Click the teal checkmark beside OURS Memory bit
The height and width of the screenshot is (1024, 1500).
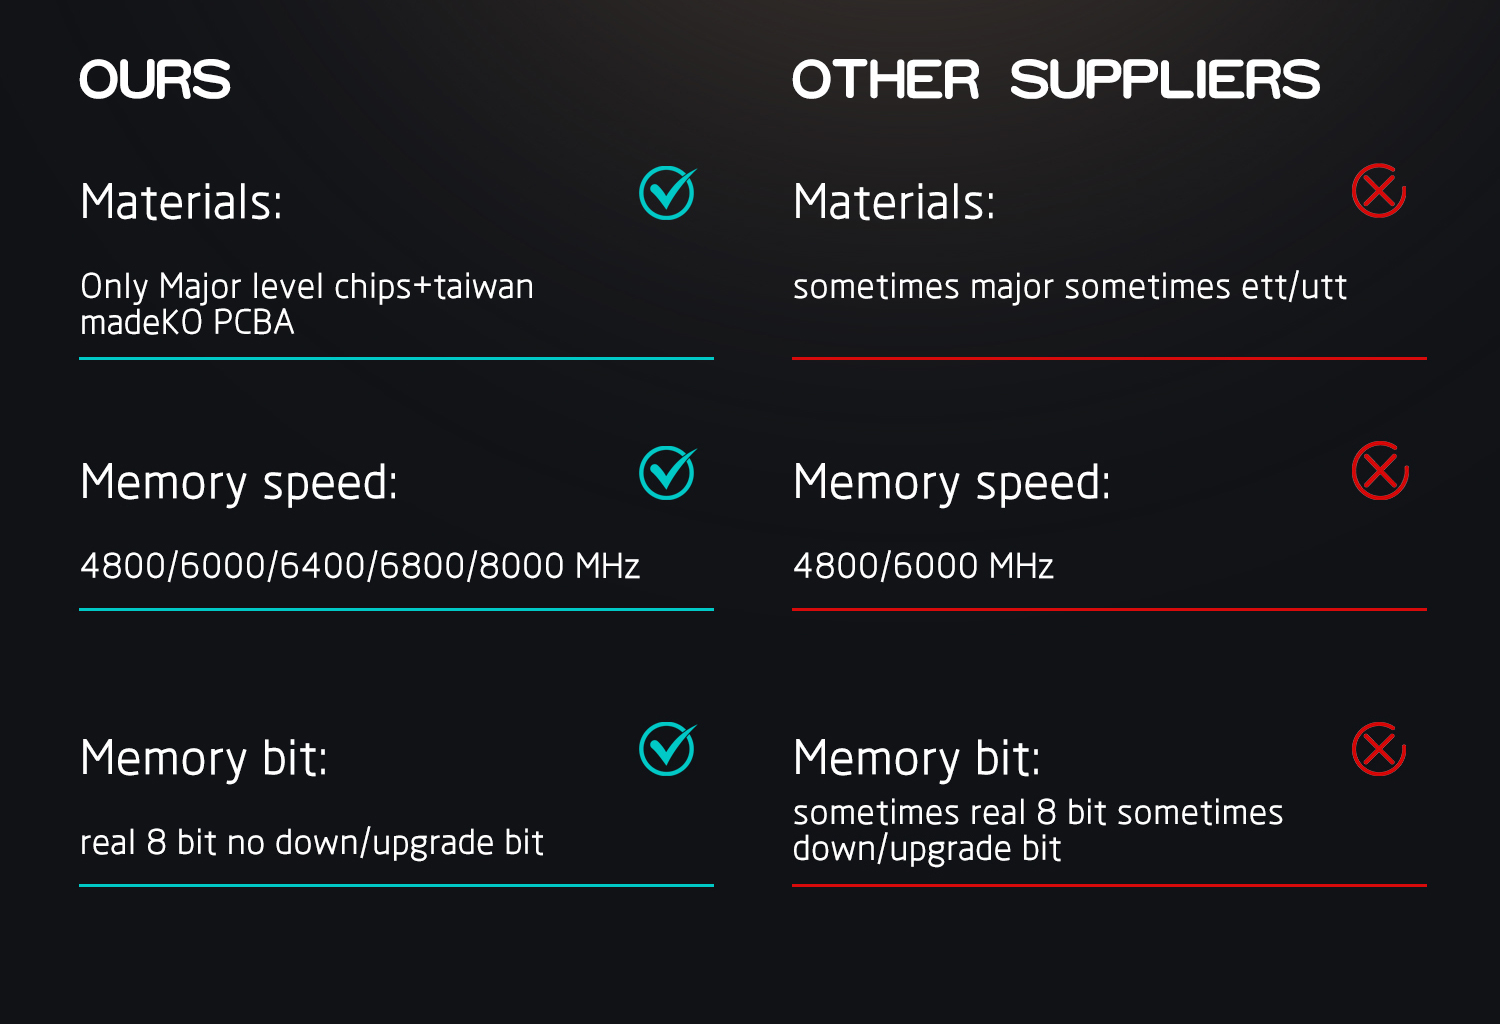[667, 749]
